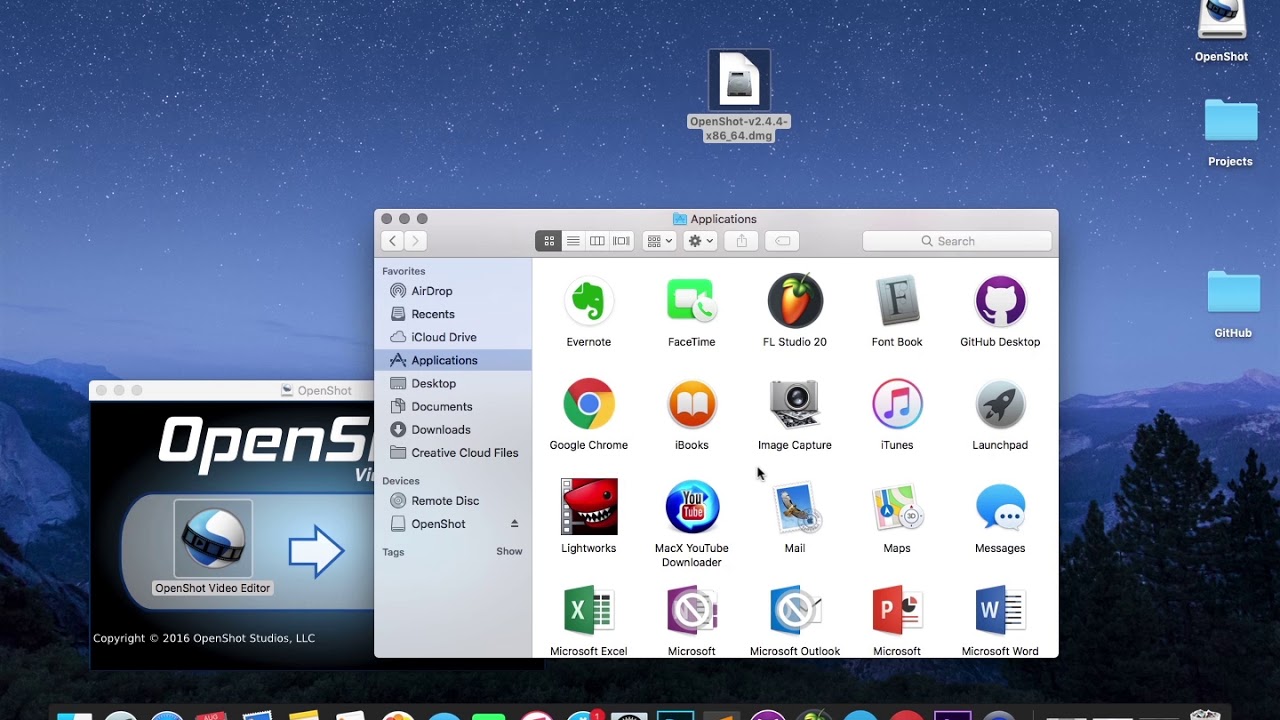Image resolution: width=1280 pixels, height=720 pixels.
Task: Select the GitHub folder on desktop
Action: [1233, 292]
